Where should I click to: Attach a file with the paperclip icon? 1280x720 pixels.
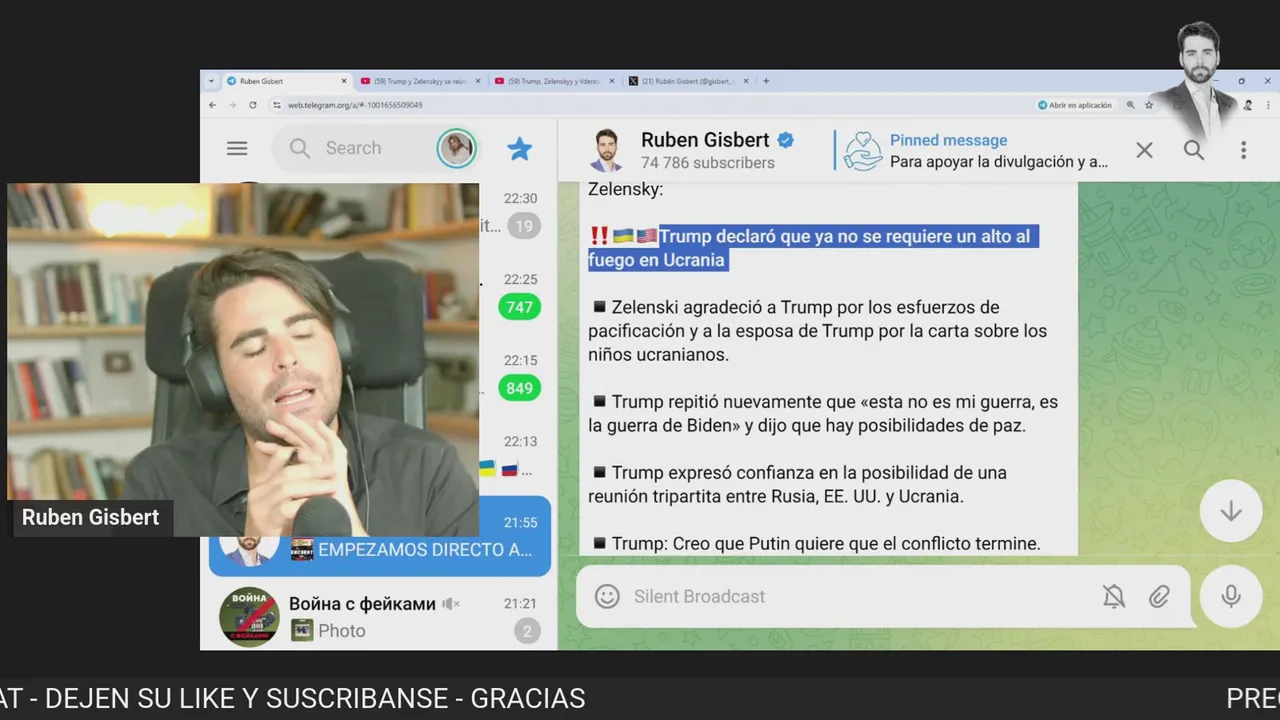[1159, 597]
